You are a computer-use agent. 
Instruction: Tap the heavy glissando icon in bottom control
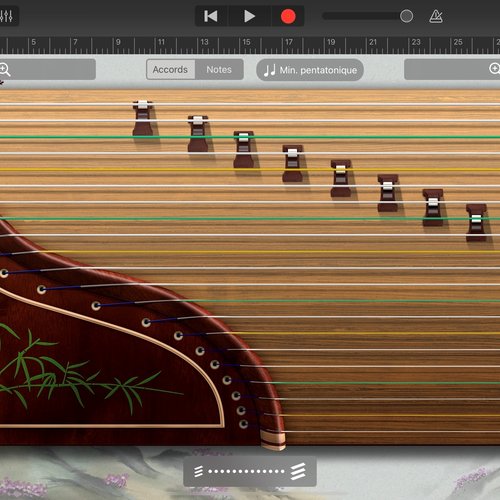tap(298, 471)
